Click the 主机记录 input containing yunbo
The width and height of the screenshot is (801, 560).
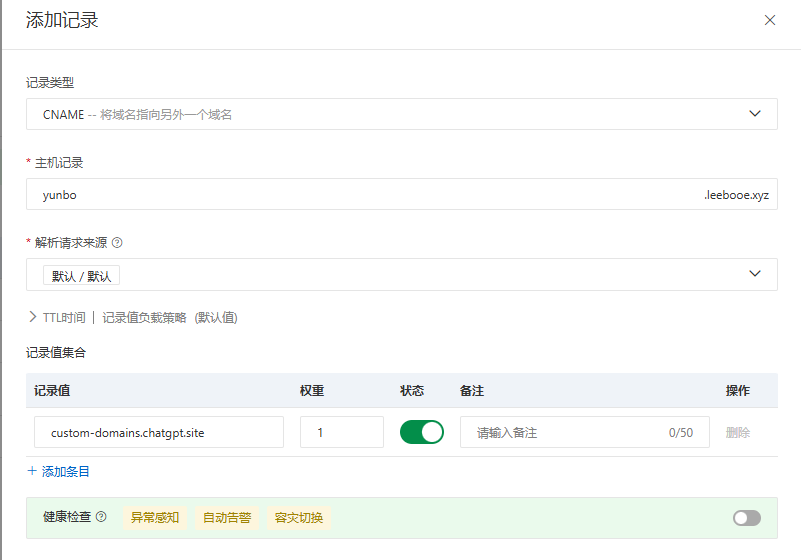(x=402, y=194)
